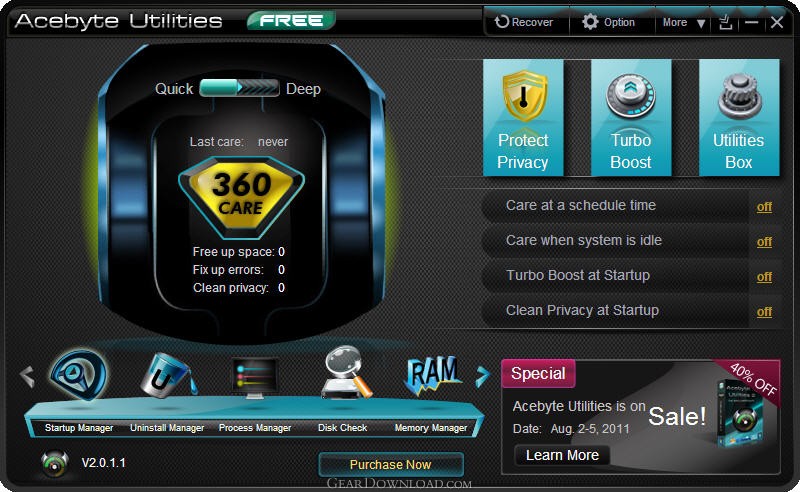
Task: Click the compact mode icon near minimize
Action: 726,22
